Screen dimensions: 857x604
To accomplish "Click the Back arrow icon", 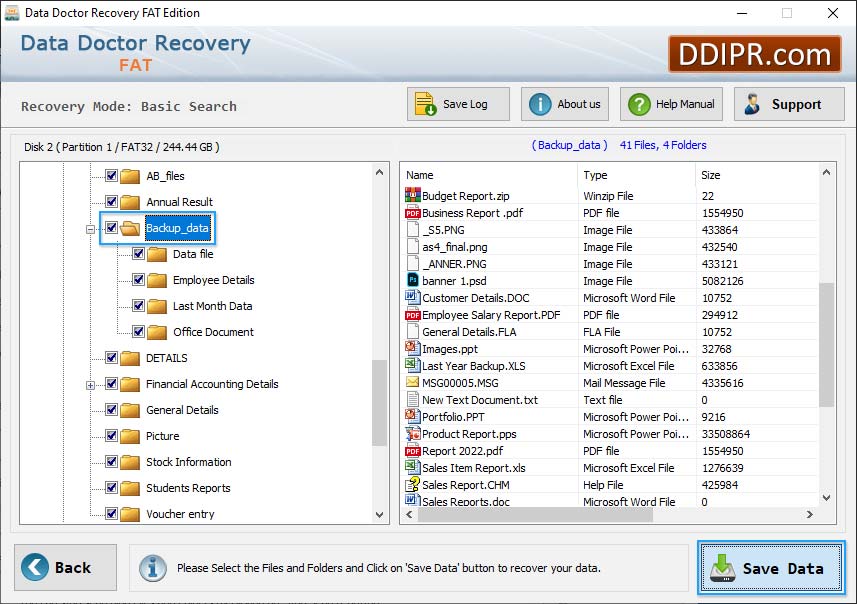I will click(34, 567).
